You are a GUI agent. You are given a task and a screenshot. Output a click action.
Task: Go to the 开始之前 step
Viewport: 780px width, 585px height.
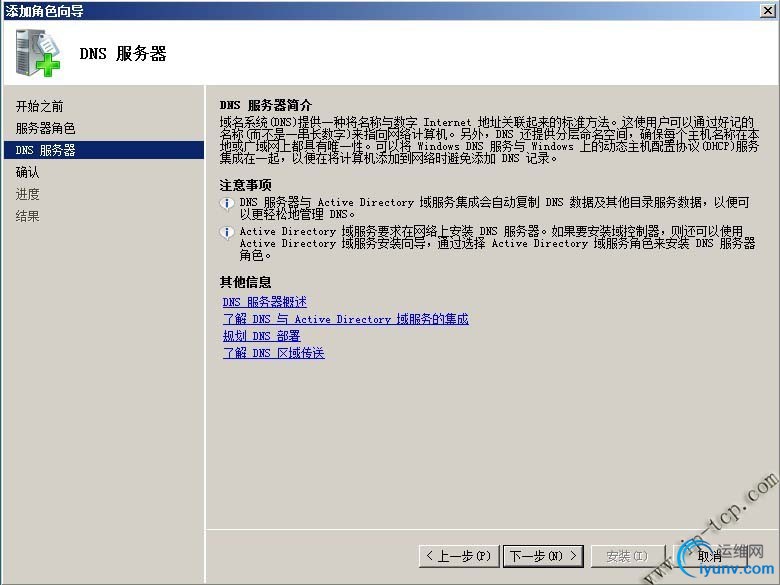tap(39, 106)
